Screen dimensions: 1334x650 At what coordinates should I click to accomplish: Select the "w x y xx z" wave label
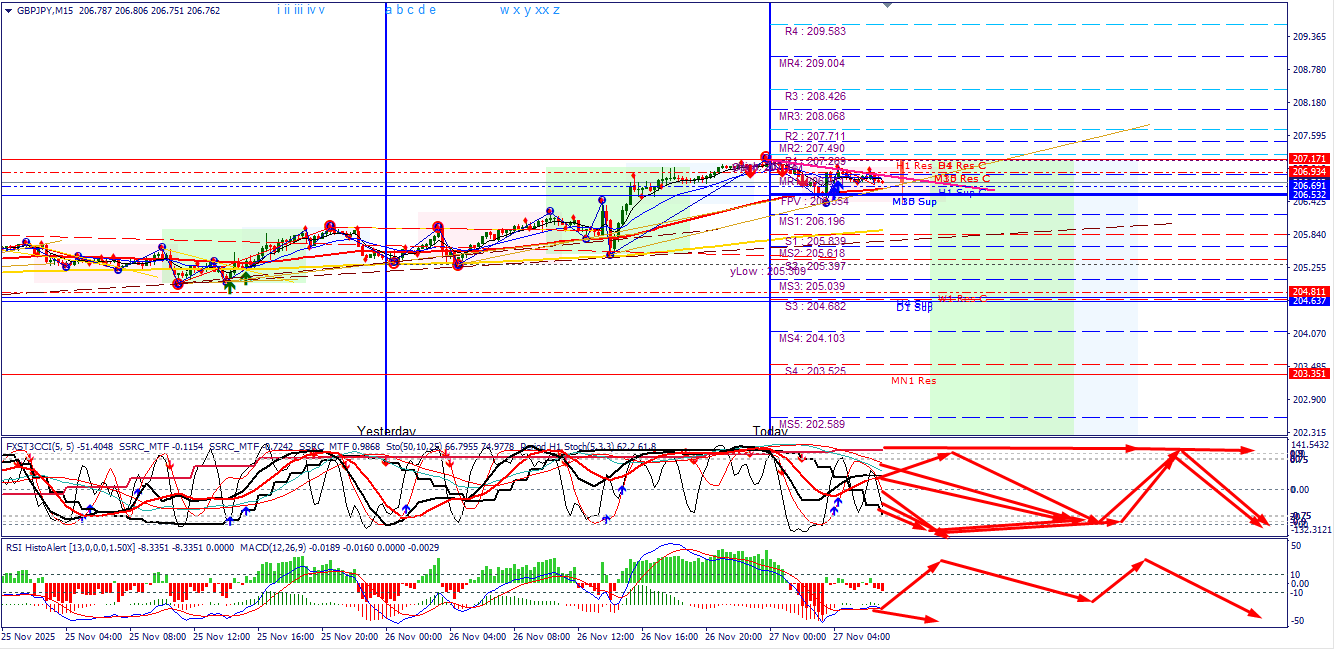pyautogui.click(x=530, y=10)
